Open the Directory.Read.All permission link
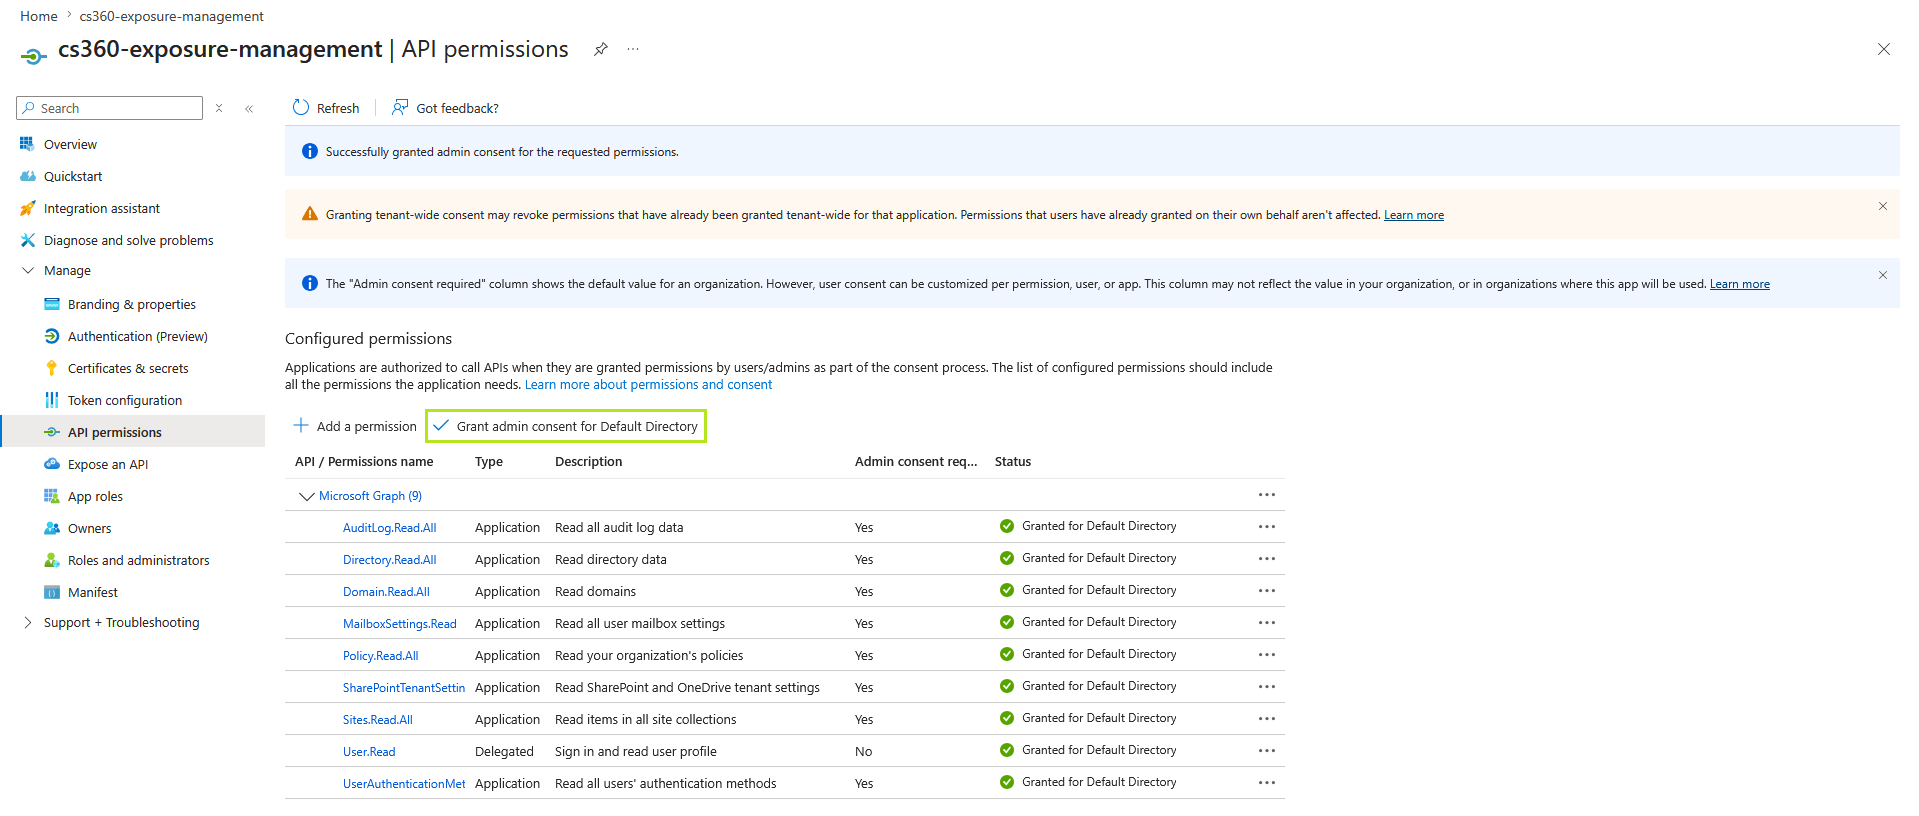This screenshot has width=1919, height=816. coord(389,560)
